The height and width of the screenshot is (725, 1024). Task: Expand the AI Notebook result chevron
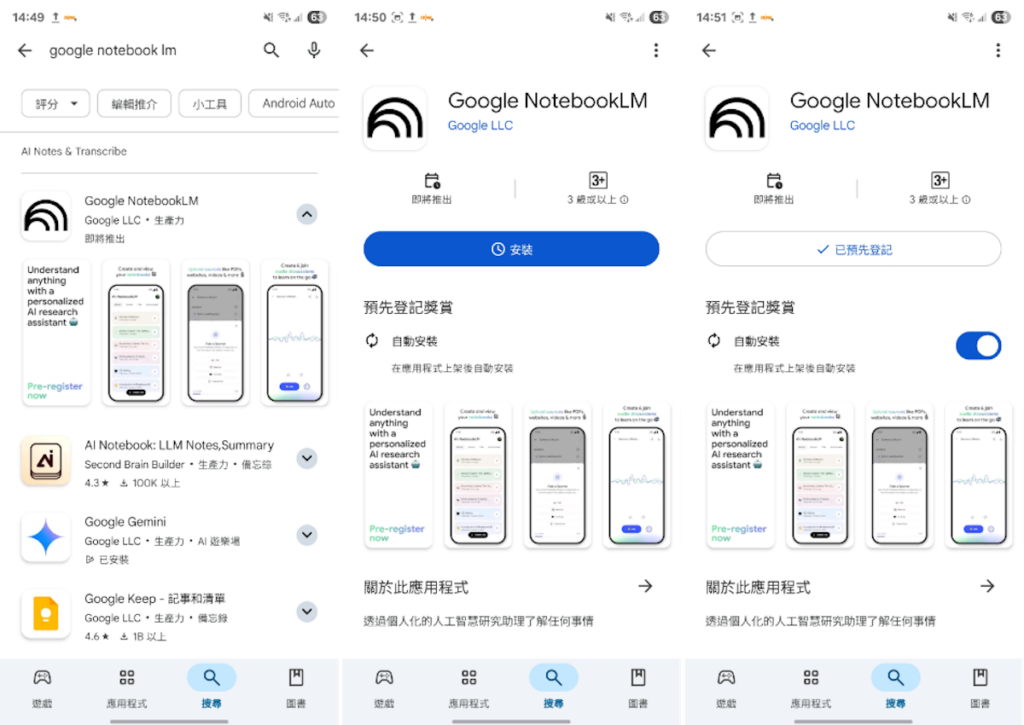[x=307, y=459]
